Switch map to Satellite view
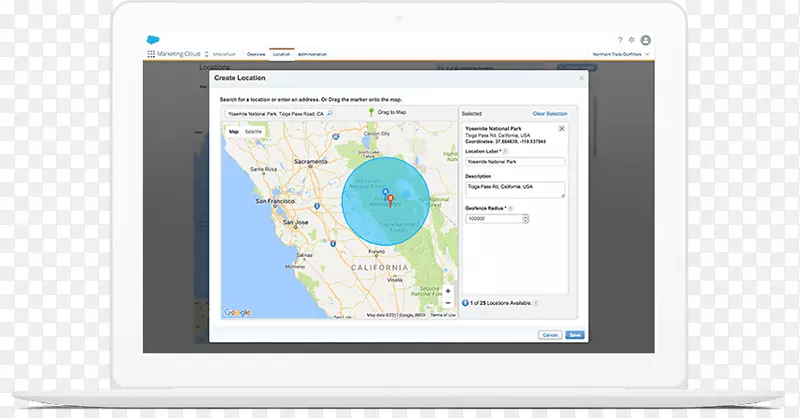 click(x=254, y=131)
